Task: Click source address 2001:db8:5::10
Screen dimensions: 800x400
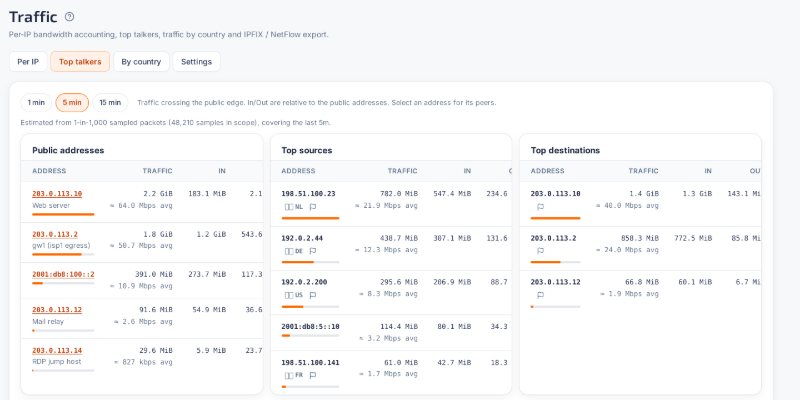Action: pos(311,327)
